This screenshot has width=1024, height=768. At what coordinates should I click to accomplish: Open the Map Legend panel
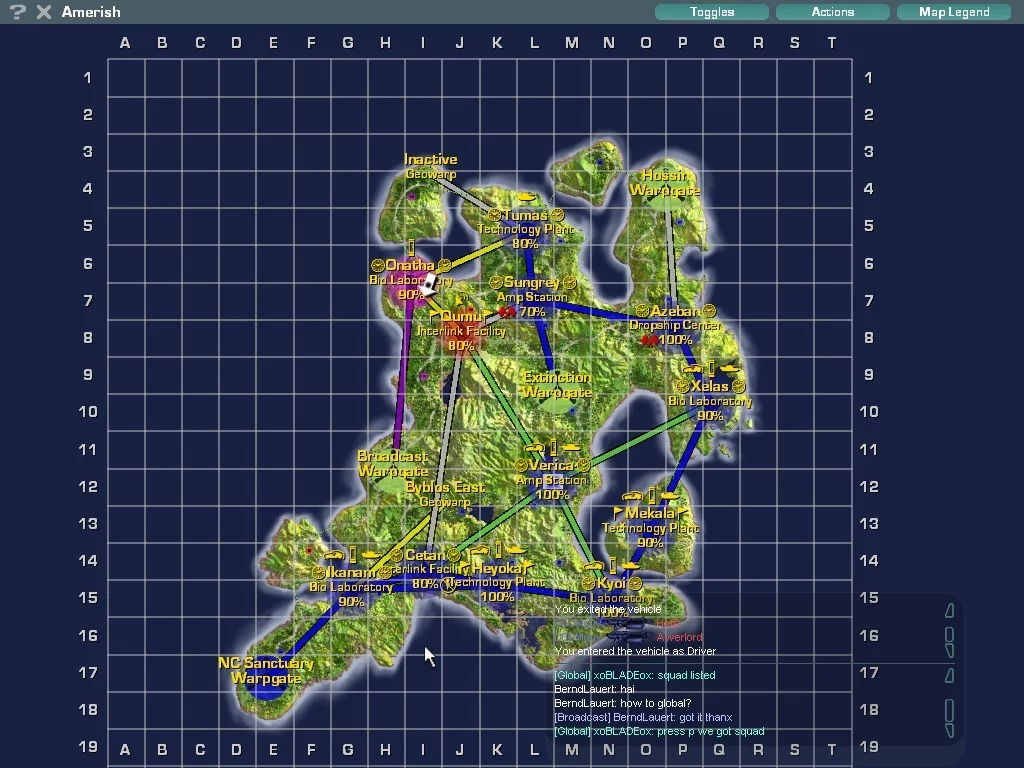pyautogui.click(x=953, y=12)
